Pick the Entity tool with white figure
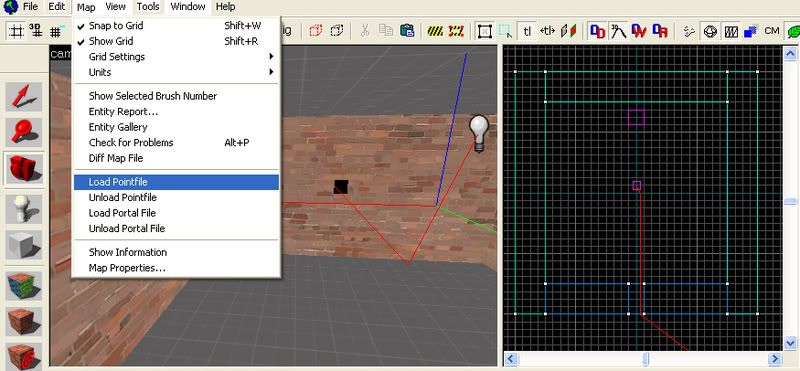The width and height of the screenshot is (800, 371). pyautogui.click(x=23, y=209)
